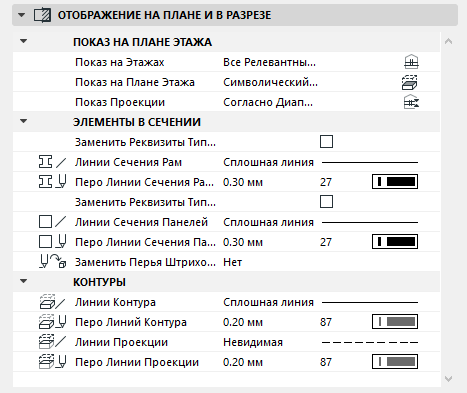This screenshot has height=393, width=467.
Task: Click the floor plan and section panel icon
Action: pyautogui.click(x=43, y=15)
